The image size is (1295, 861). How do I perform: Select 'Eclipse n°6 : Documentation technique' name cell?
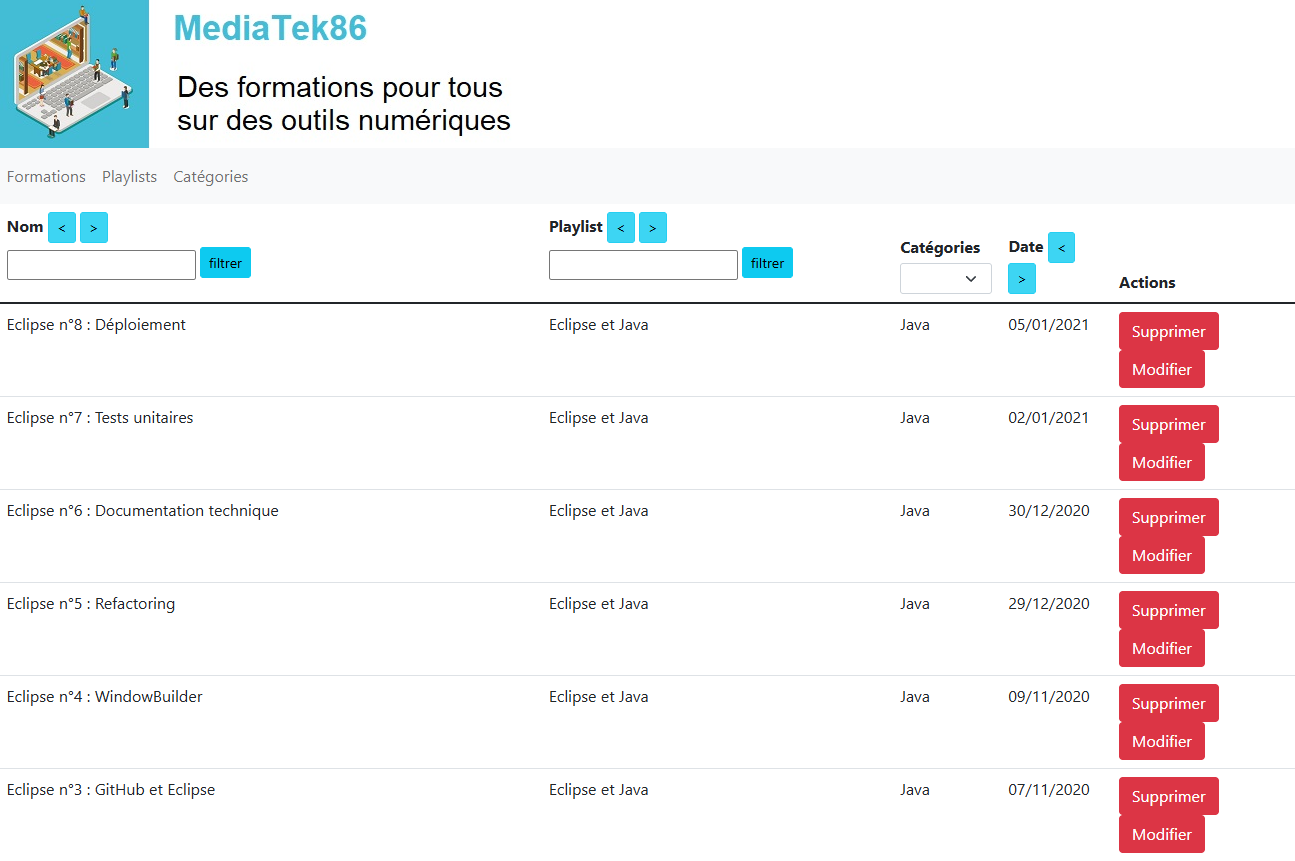click(143, 511)
